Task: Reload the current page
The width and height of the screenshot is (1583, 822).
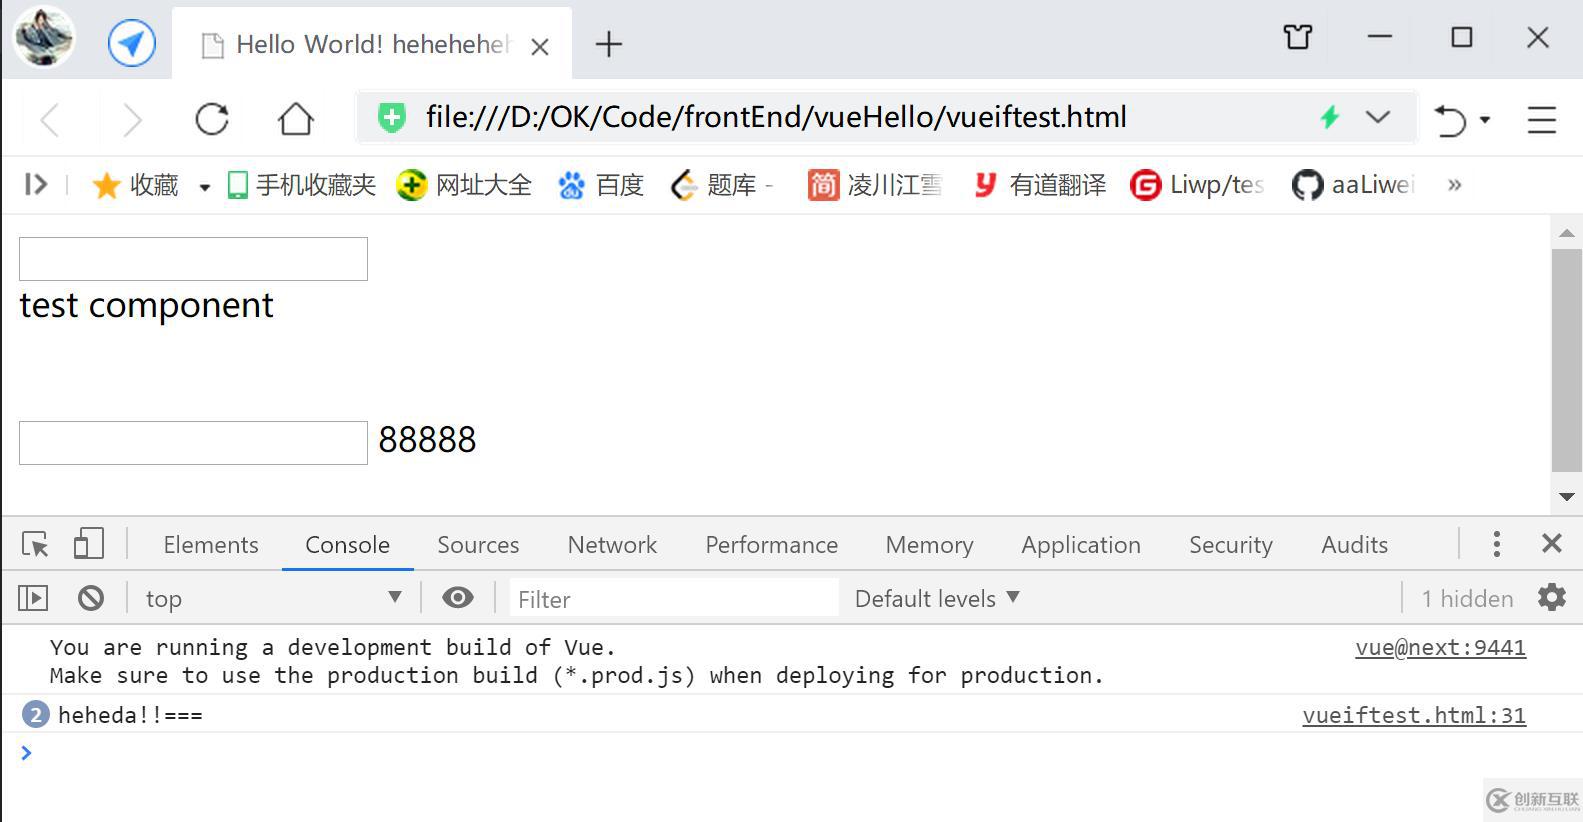Action: (x=212, y=119)
